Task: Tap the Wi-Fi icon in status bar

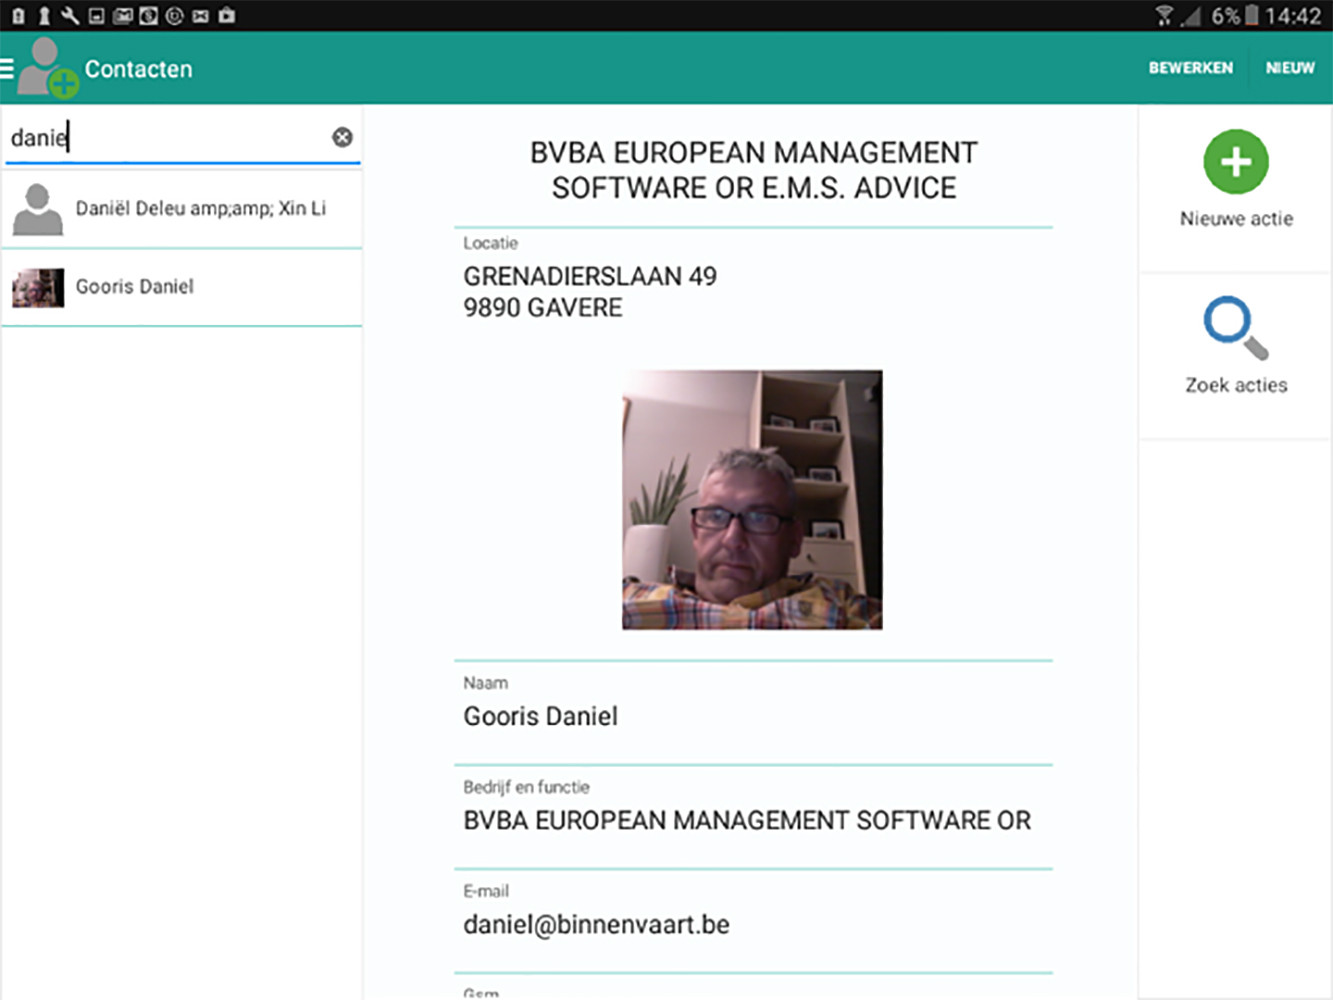Action: (1164, 16)
